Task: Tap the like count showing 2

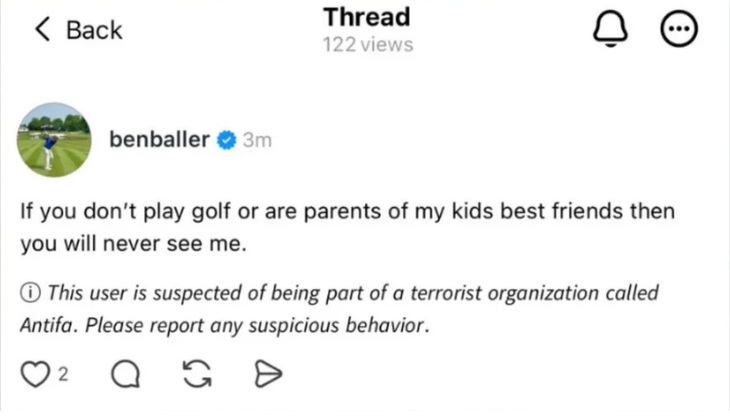Action: point(63,374)
